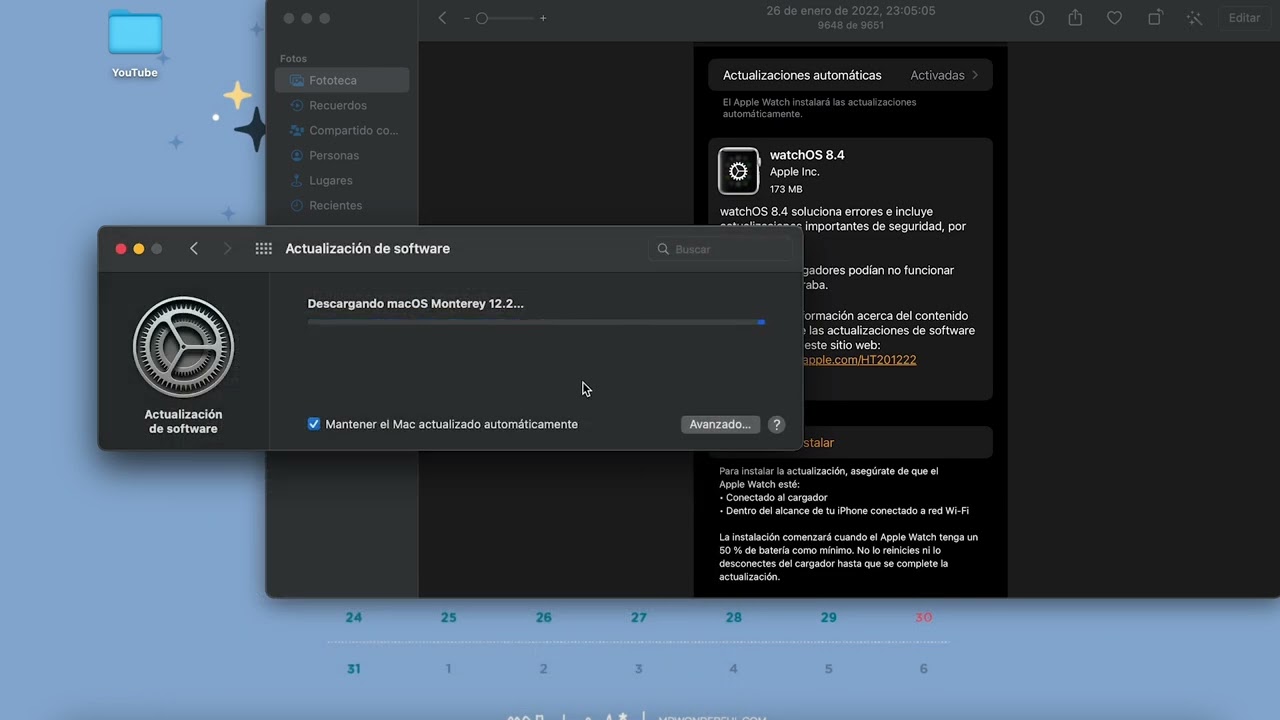Open Actualizaciones automáticas Activadas chevron row
Image resolution: width=1280 pixels, height=720 pixels.
pos(850,75)
